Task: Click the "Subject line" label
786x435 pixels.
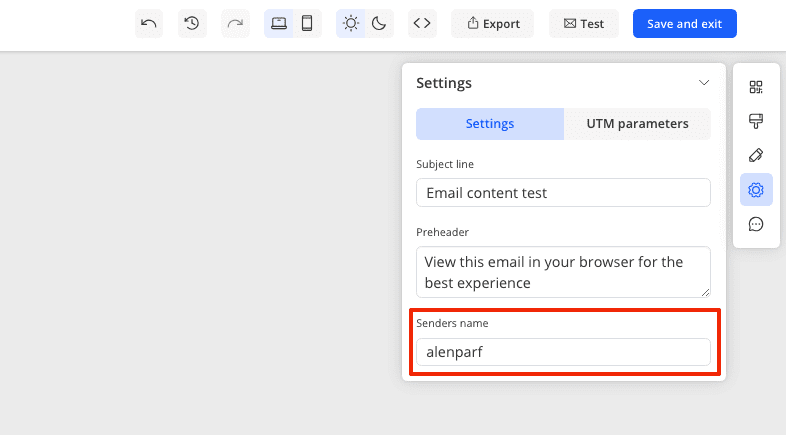Action: [x=445, y=164]
